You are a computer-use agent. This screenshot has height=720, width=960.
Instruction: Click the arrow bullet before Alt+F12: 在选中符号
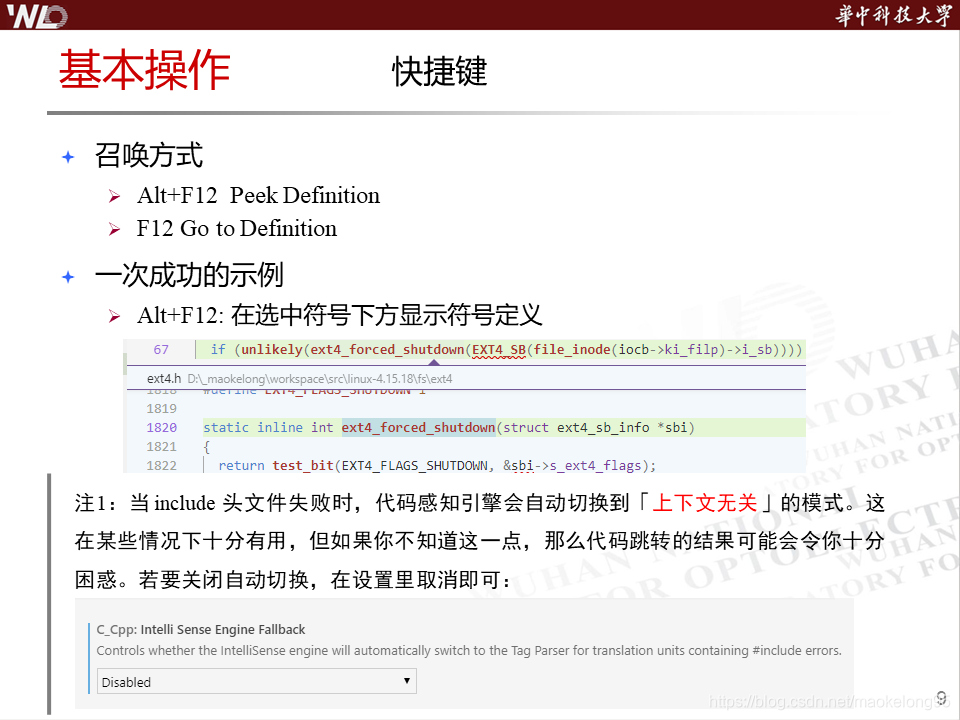pos(114,316)
